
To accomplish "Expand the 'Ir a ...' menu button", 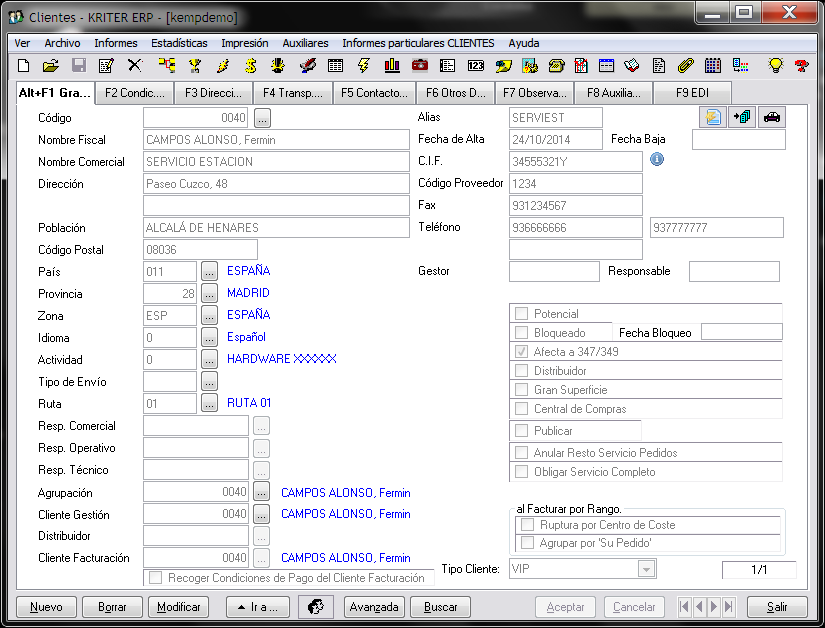I will (258, 607).
